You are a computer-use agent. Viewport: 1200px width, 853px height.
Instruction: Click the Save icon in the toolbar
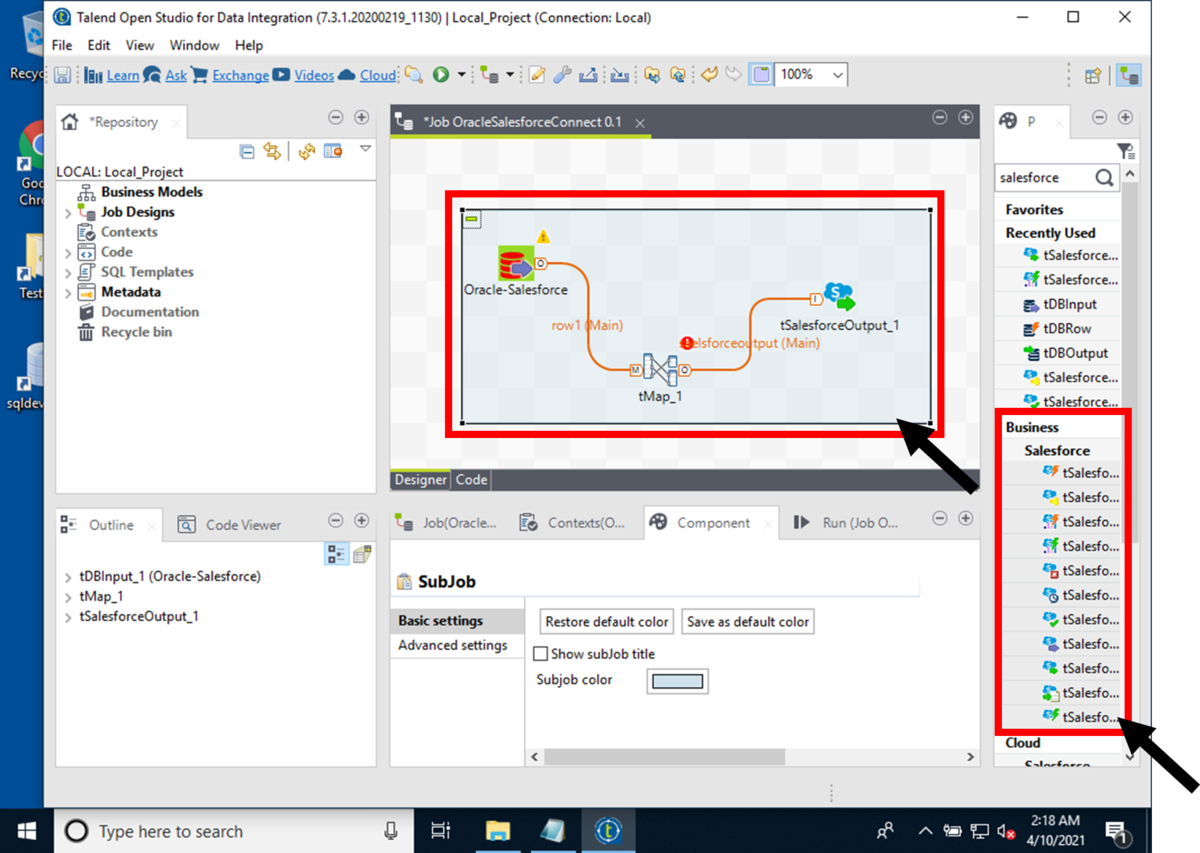tap(62, 75)
